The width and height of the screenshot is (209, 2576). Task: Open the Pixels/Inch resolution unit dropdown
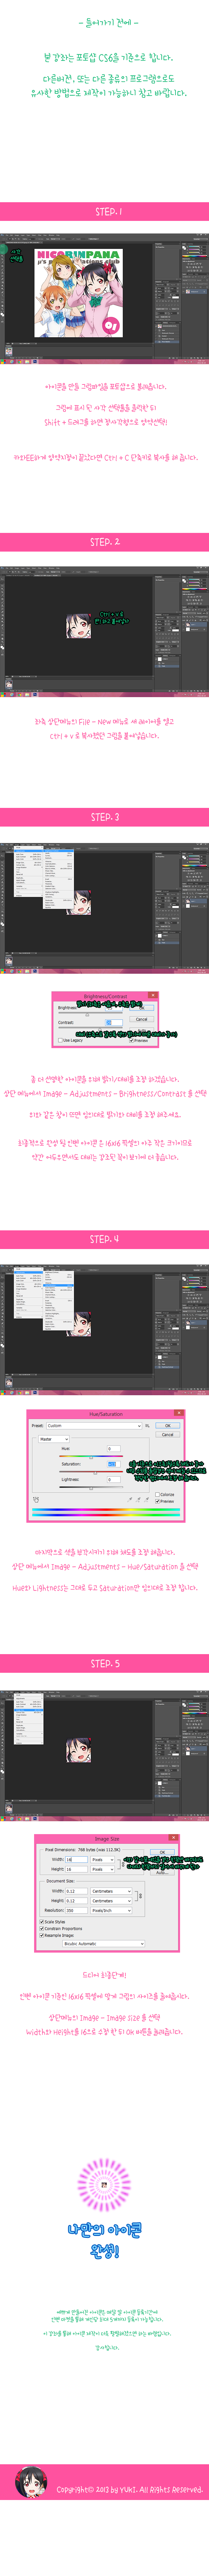click(111, 1910)
